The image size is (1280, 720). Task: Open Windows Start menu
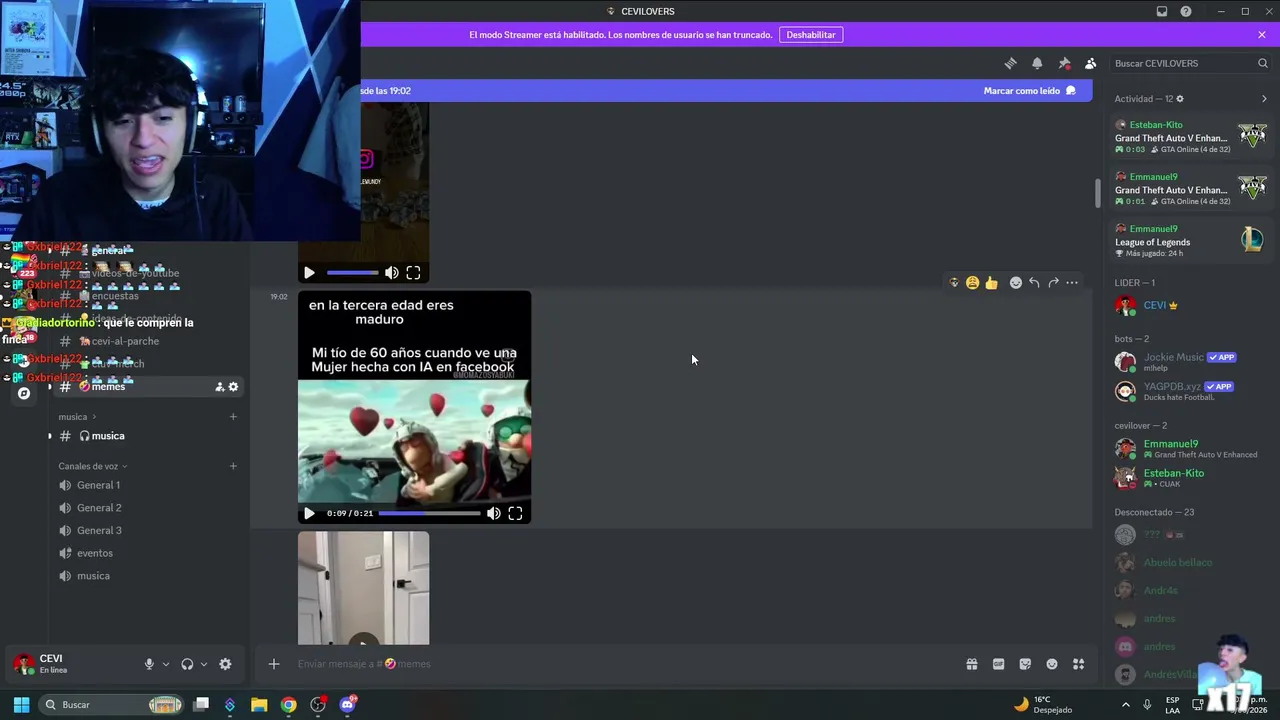21,705
